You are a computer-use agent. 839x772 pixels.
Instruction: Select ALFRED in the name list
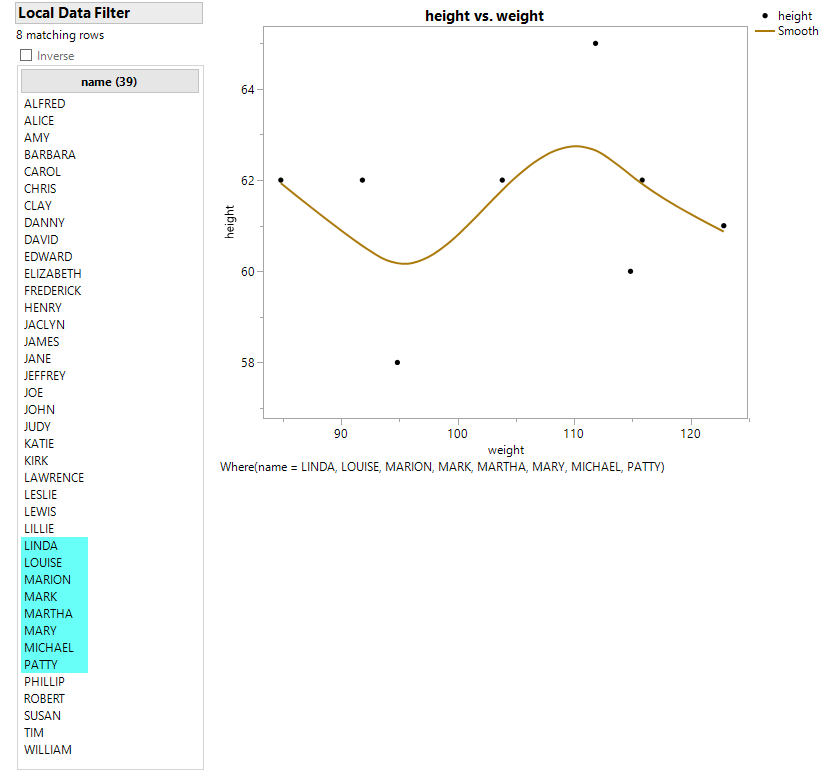pos(44,103)
